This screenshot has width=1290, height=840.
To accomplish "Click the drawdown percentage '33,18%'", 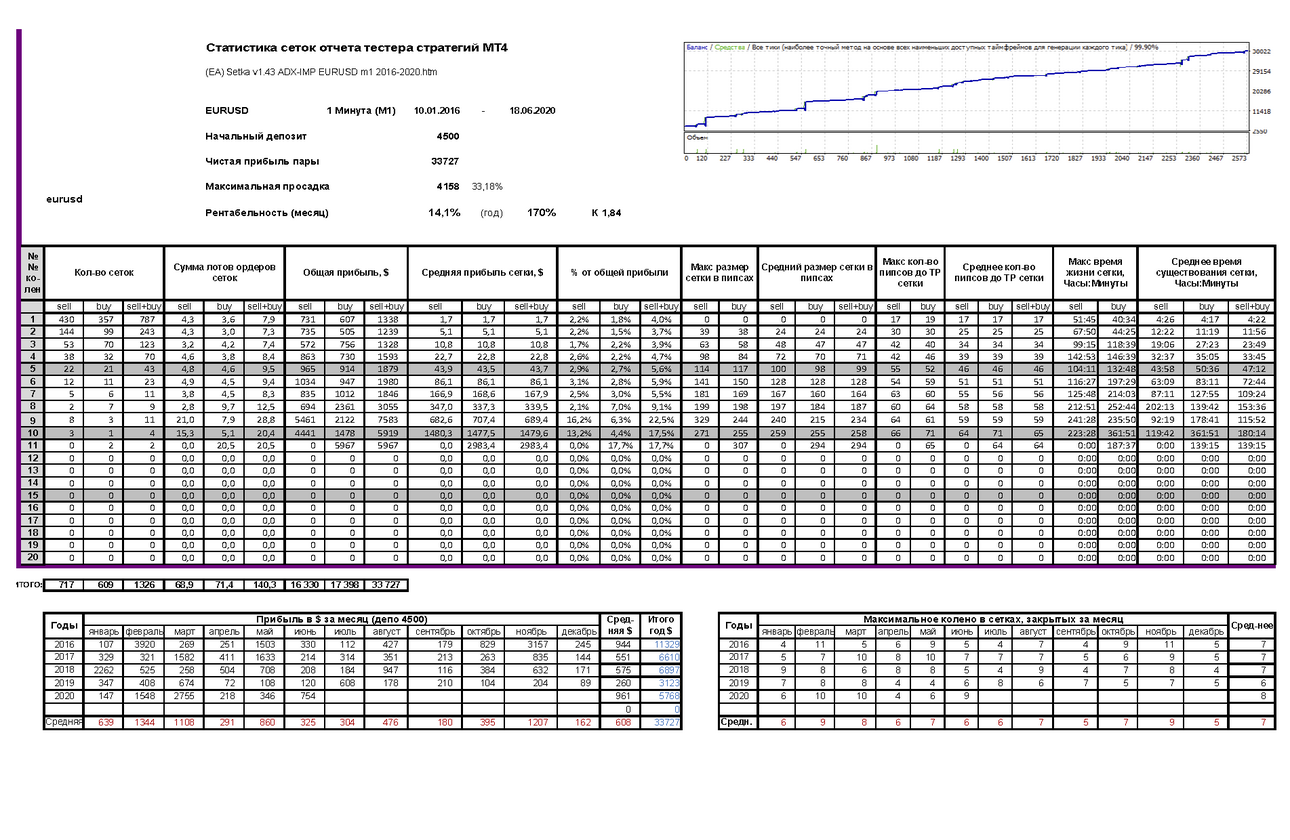I will click(x=487, y=187).
